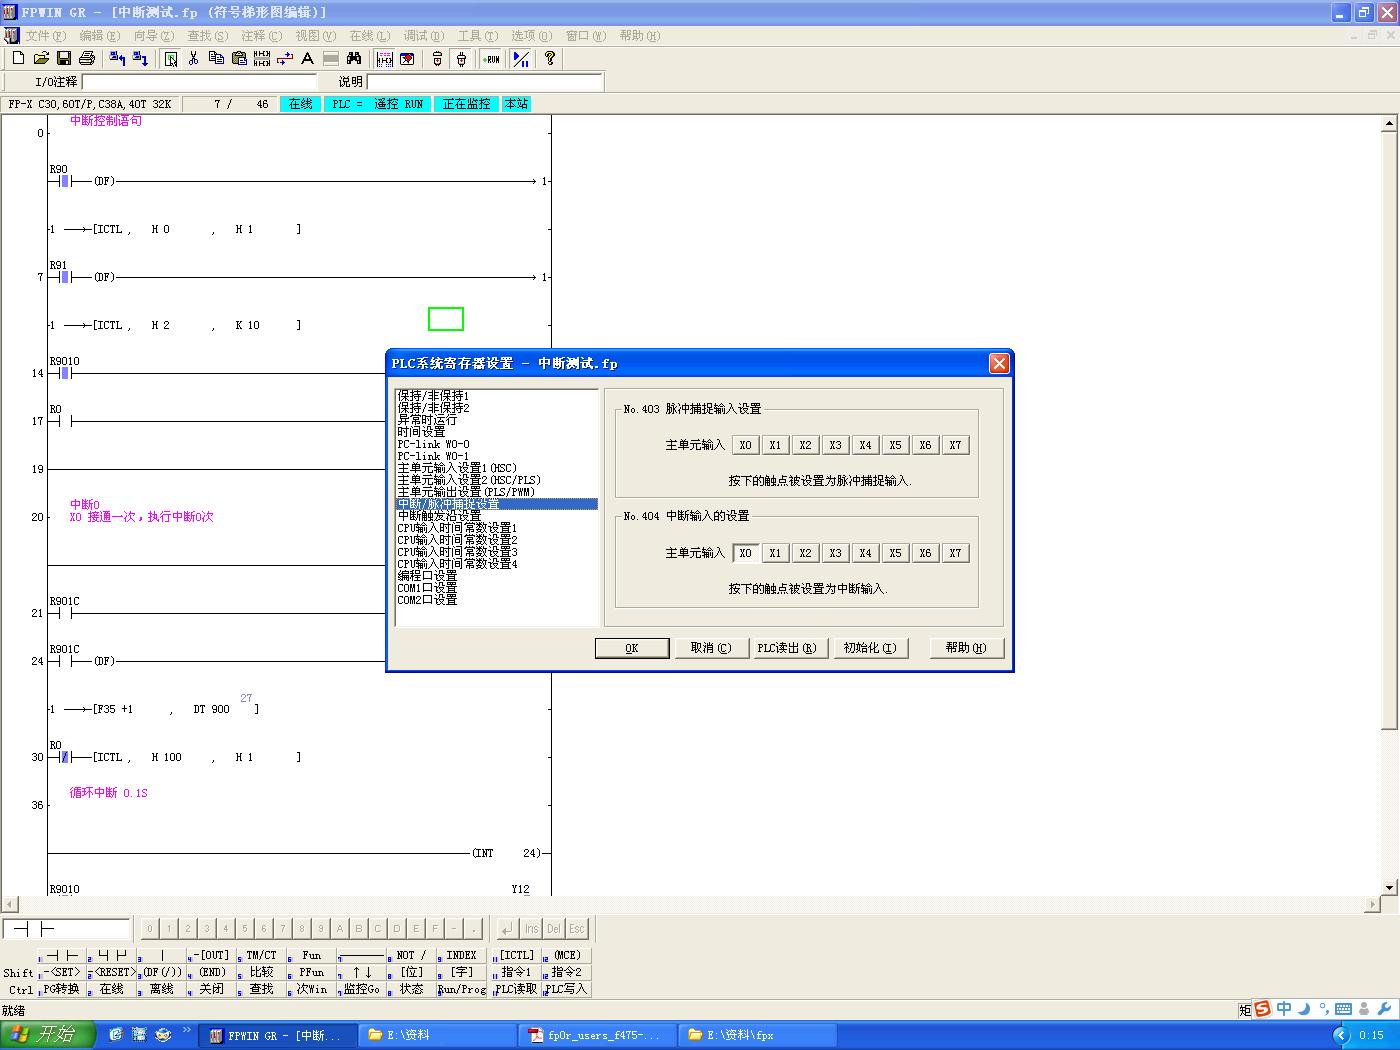This screenshot has width=1400, height=1050.
Task: Click the Cut scissors toolbar icon
Action: coord(193,59)
